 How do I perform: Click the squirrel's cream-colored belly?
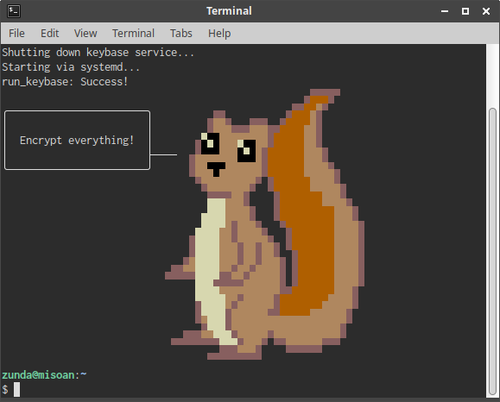point(210,267)
